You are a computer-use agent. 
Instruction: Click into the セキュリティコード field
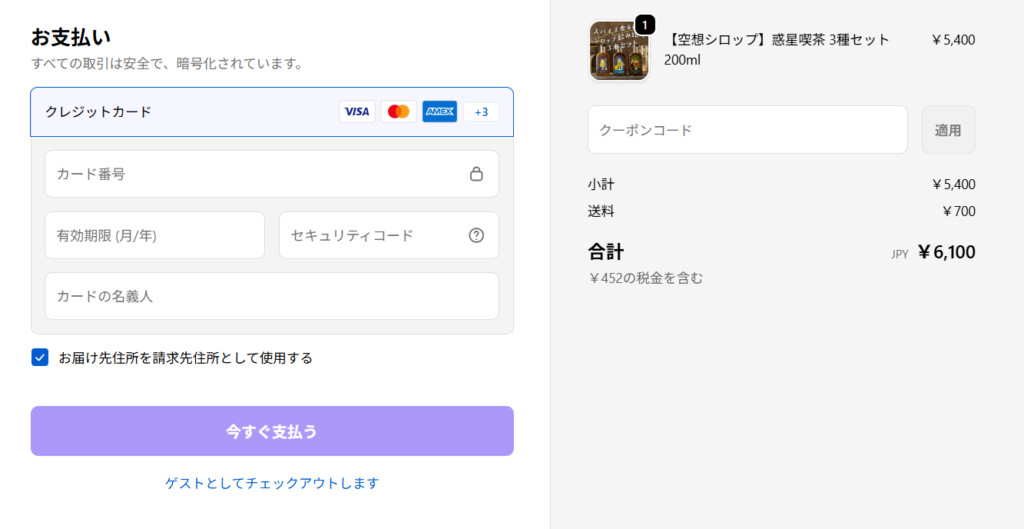tap(370, 236)
